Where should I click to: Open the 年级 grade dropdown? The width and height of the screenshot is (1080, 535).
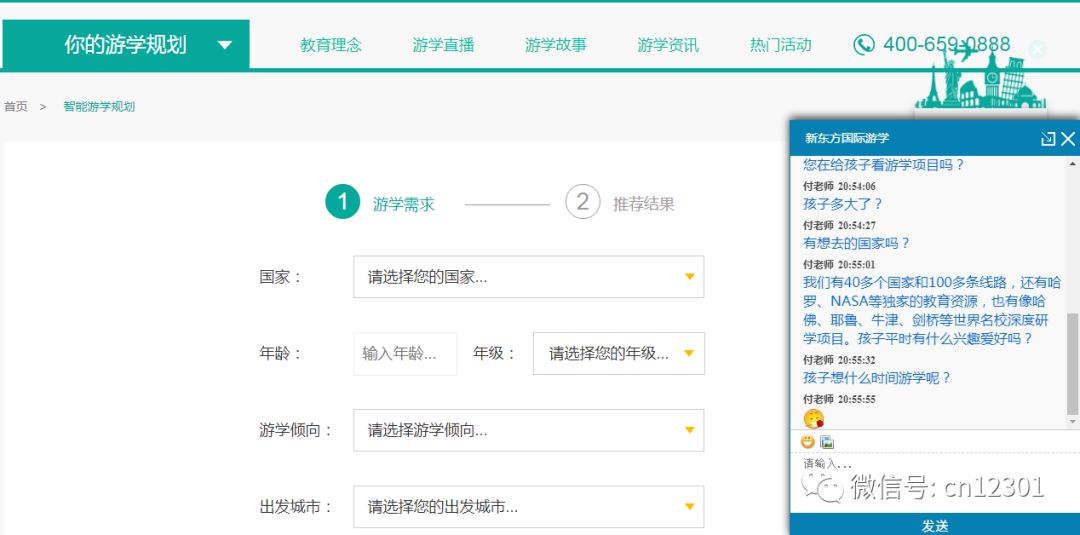coord(619,353)
